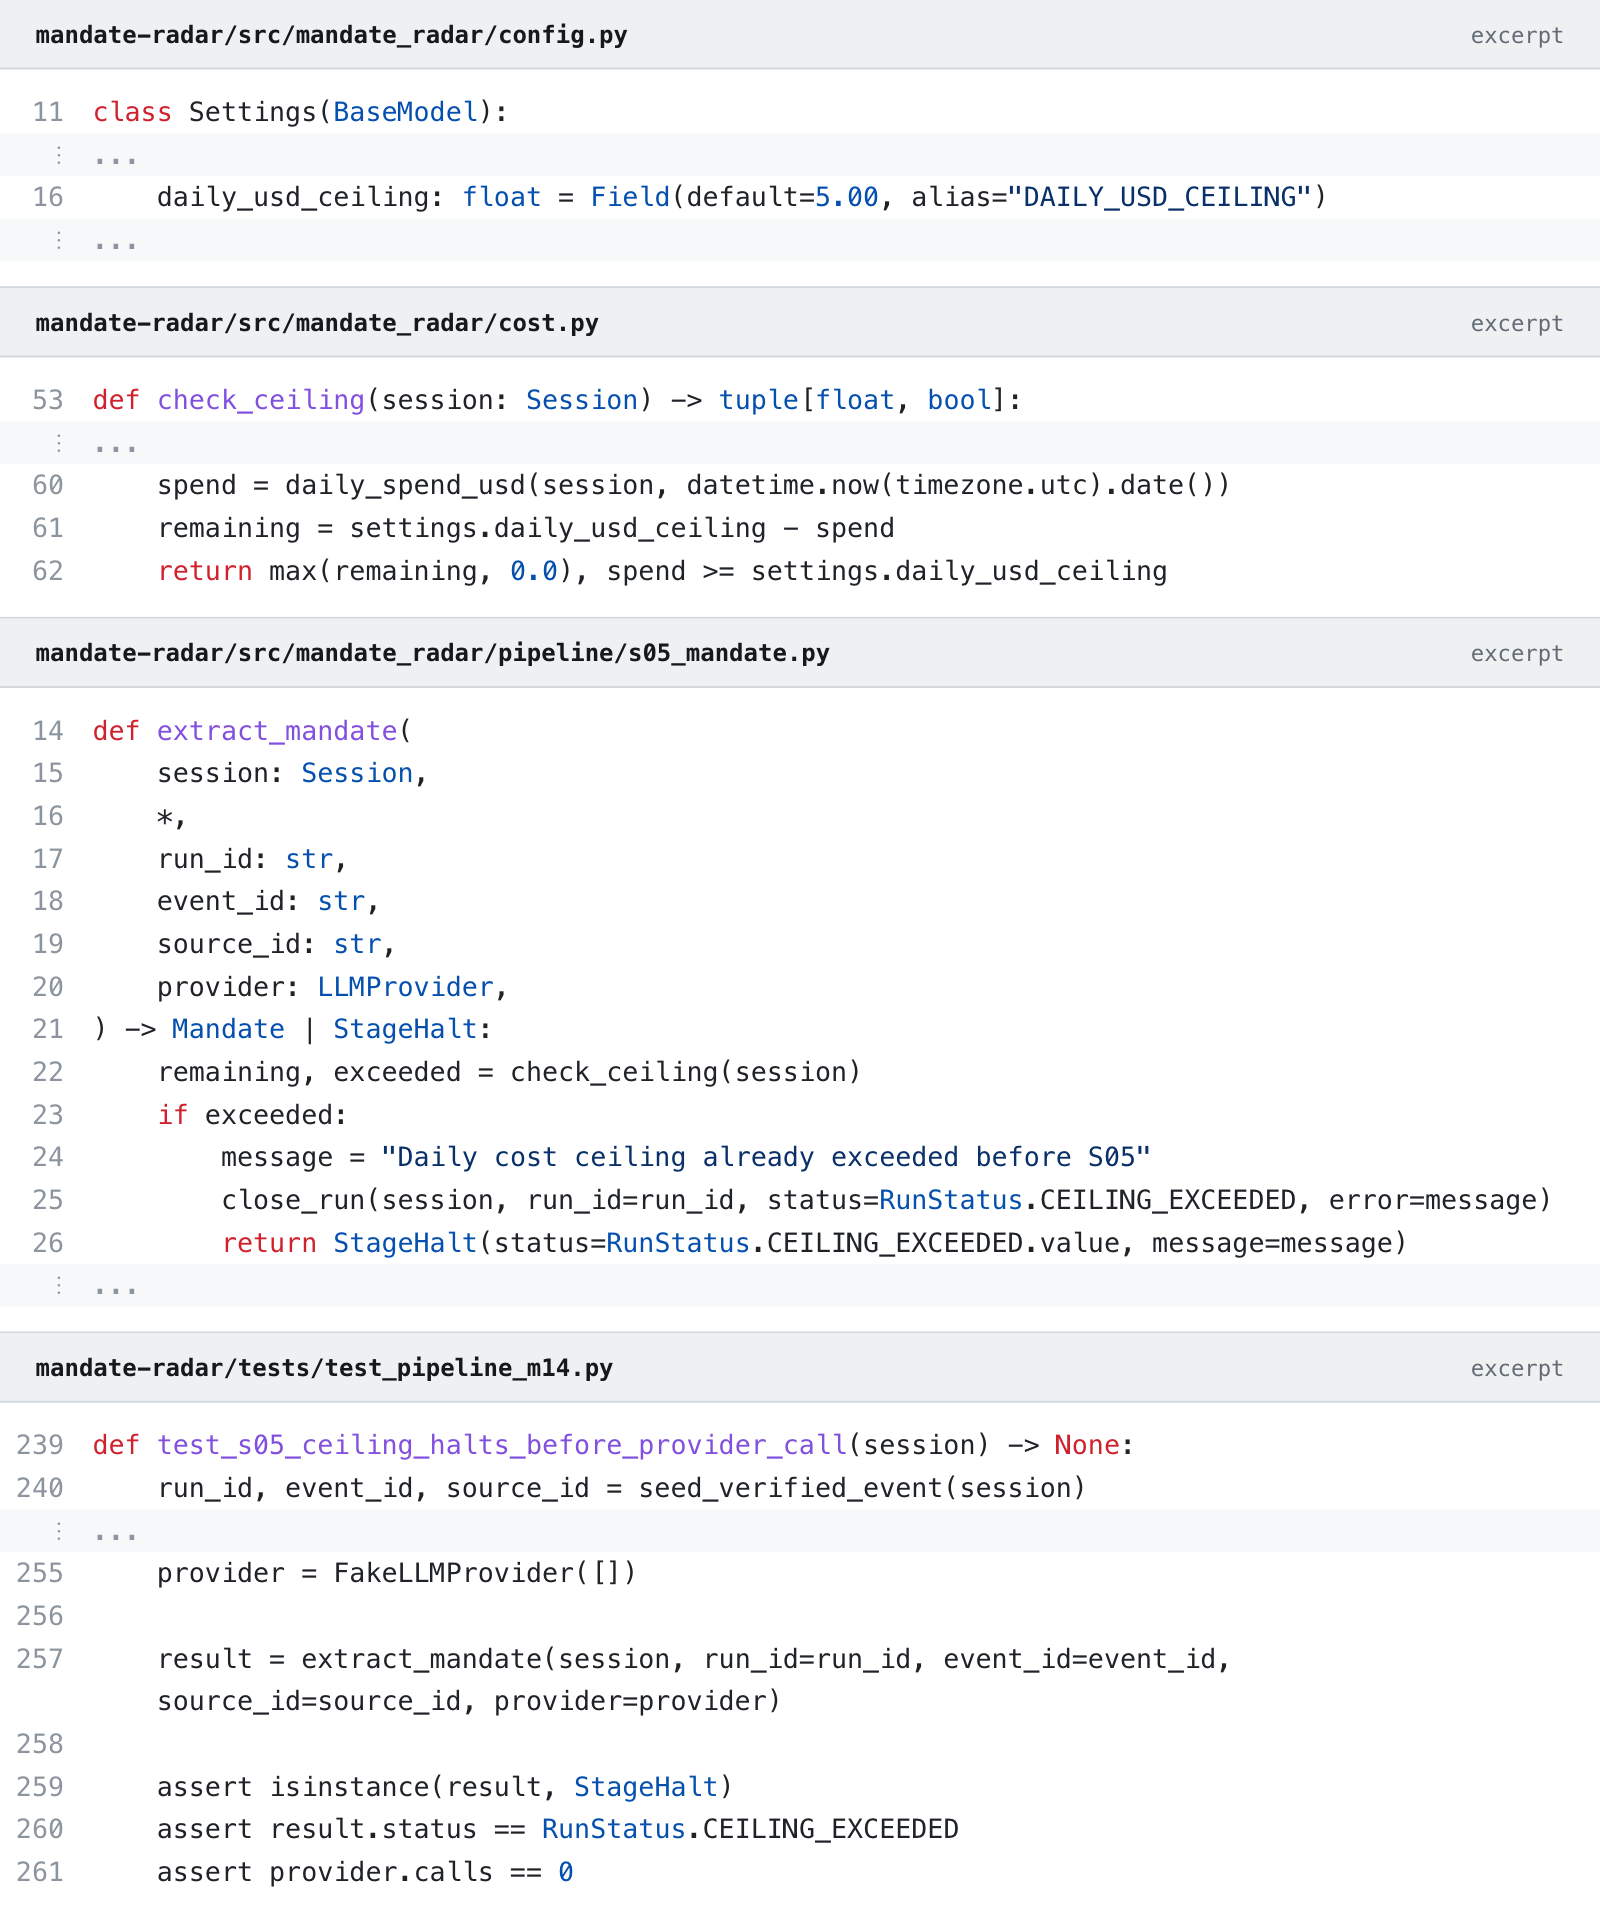
Task: Click the close_run call on line 25
Action: tap(293, 1200)
